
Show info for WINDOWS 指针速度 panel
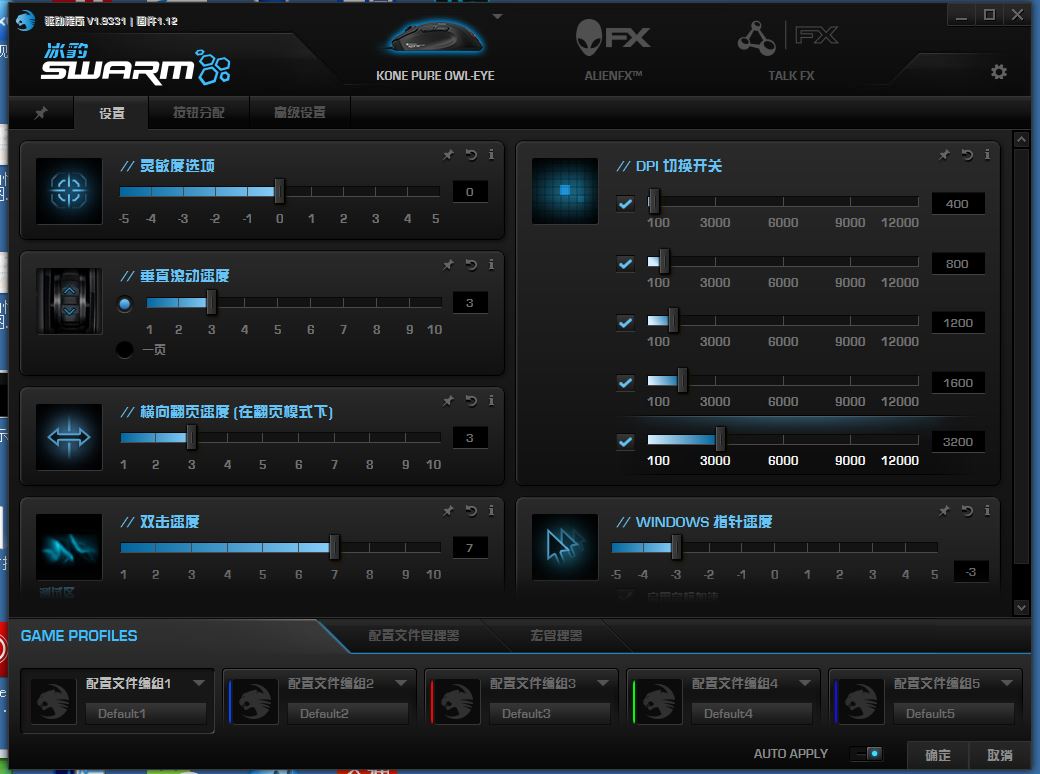coord(987,511)
